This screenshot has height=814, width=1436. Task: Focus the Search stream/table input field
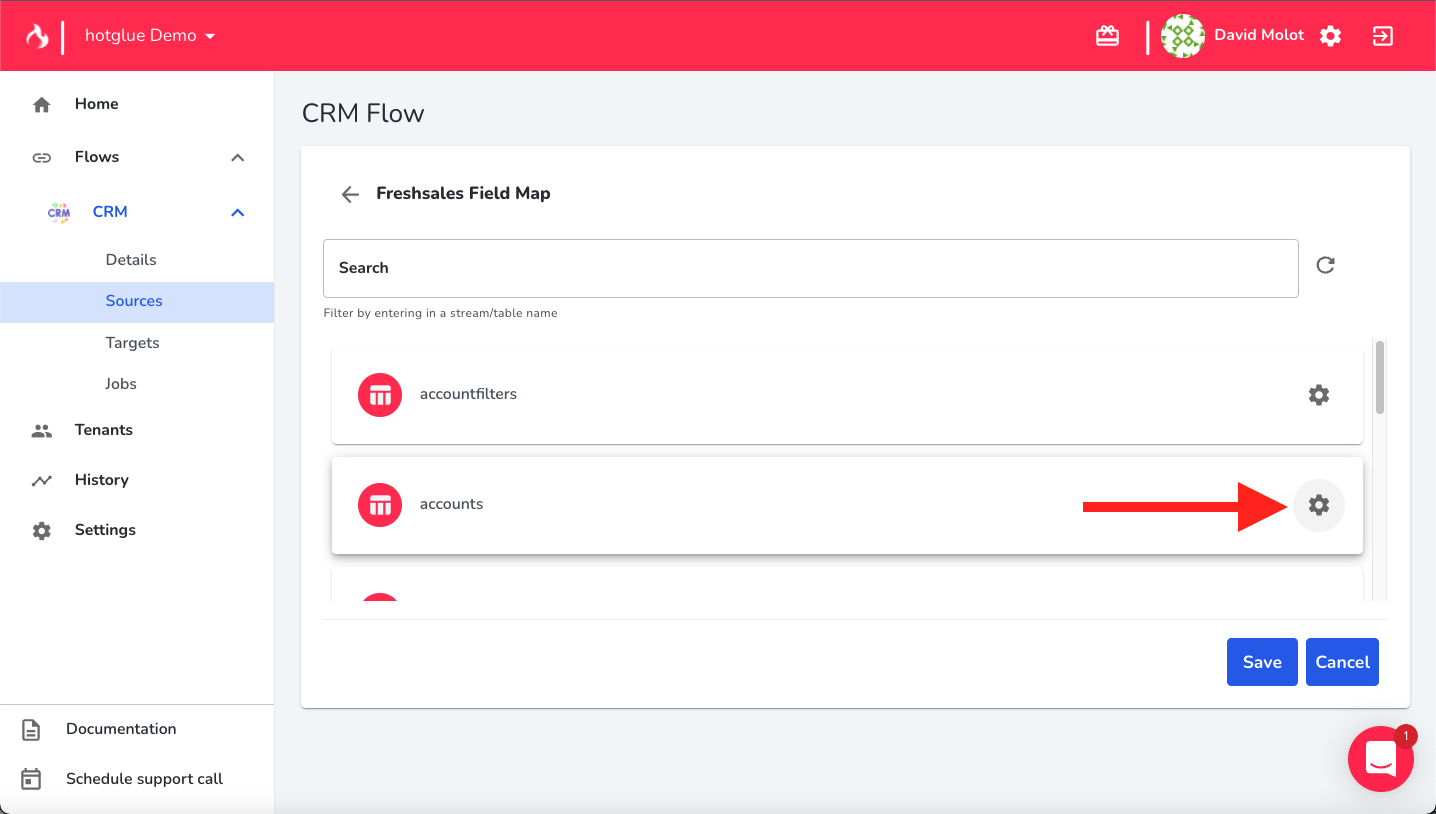pos(811,268)
